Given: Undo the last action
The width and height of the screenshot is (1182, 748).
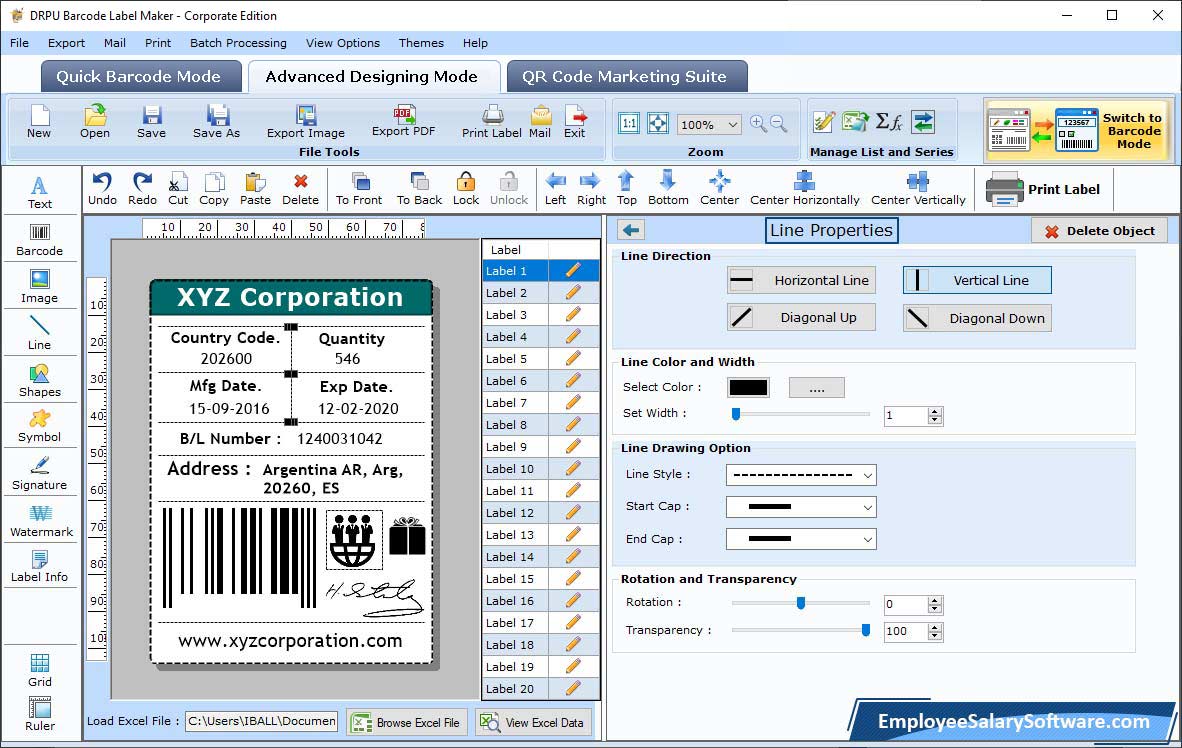Looking at the screenshot, I should coord(102,189).
